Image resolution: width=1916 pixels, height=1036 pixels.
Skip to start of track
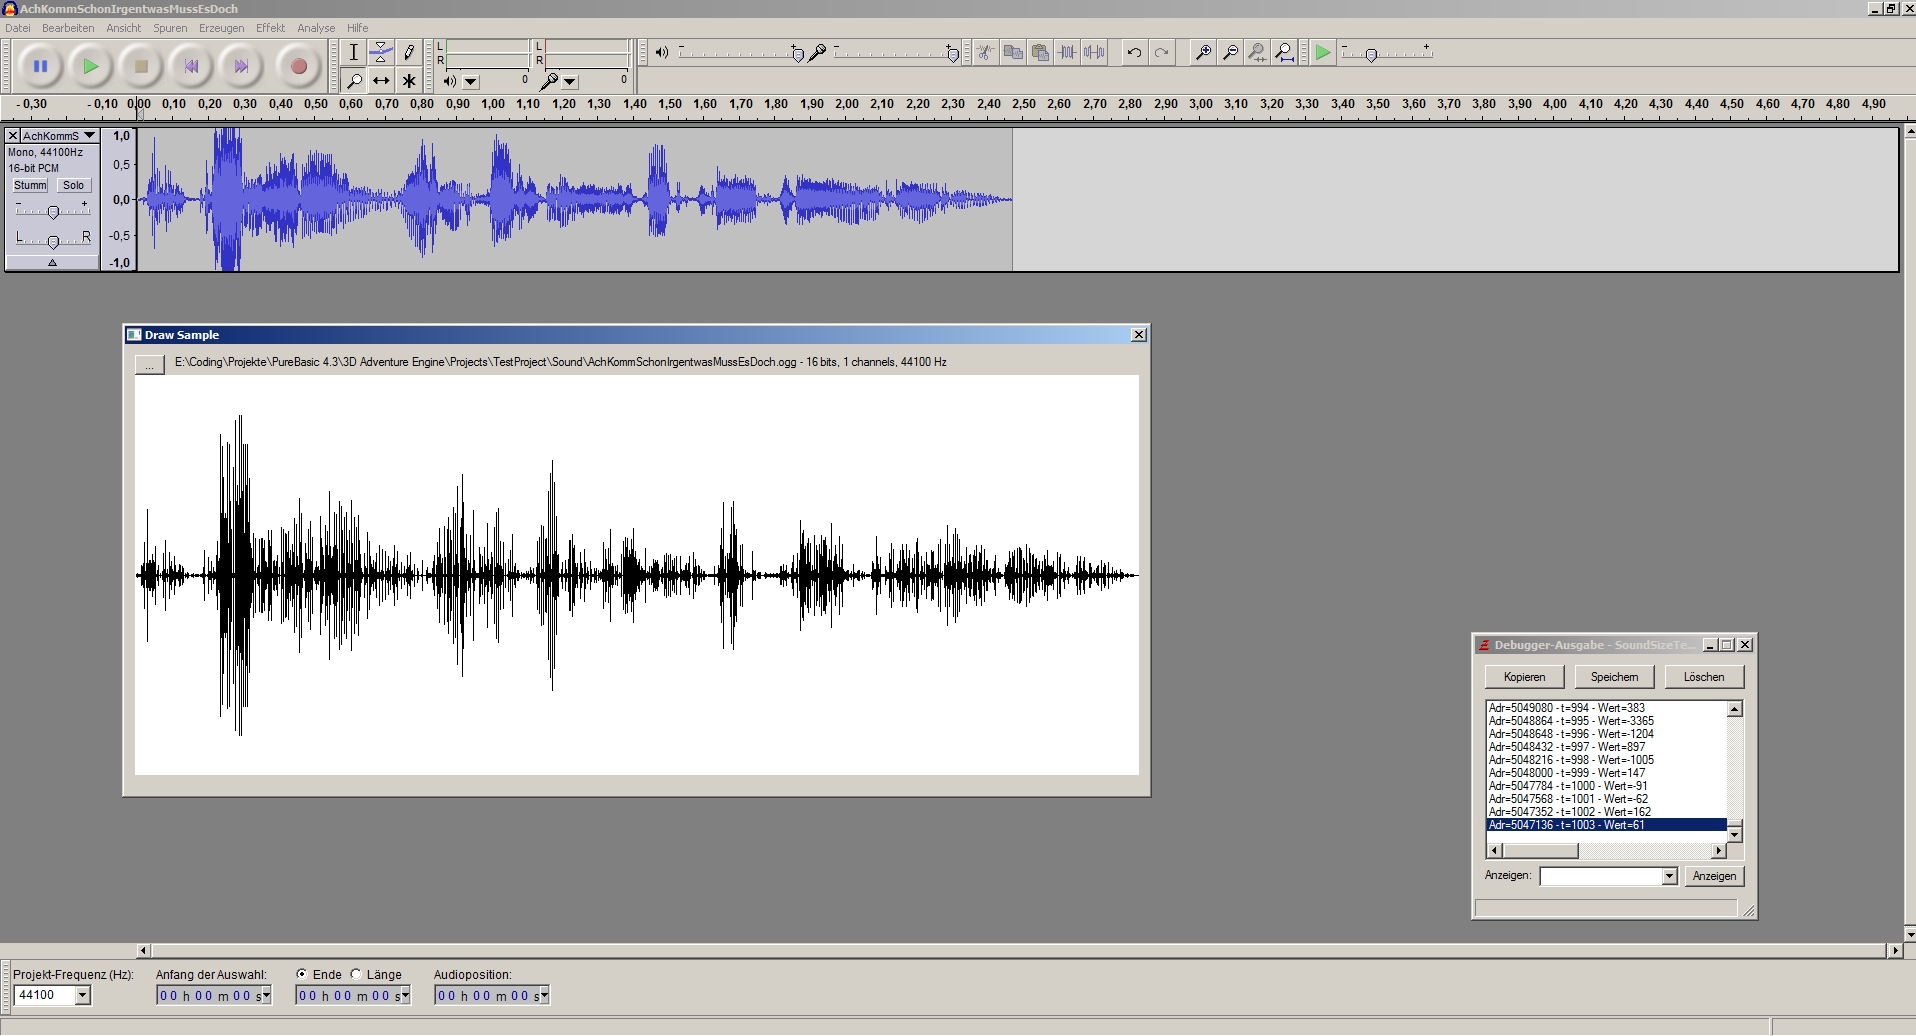(191, 67)
